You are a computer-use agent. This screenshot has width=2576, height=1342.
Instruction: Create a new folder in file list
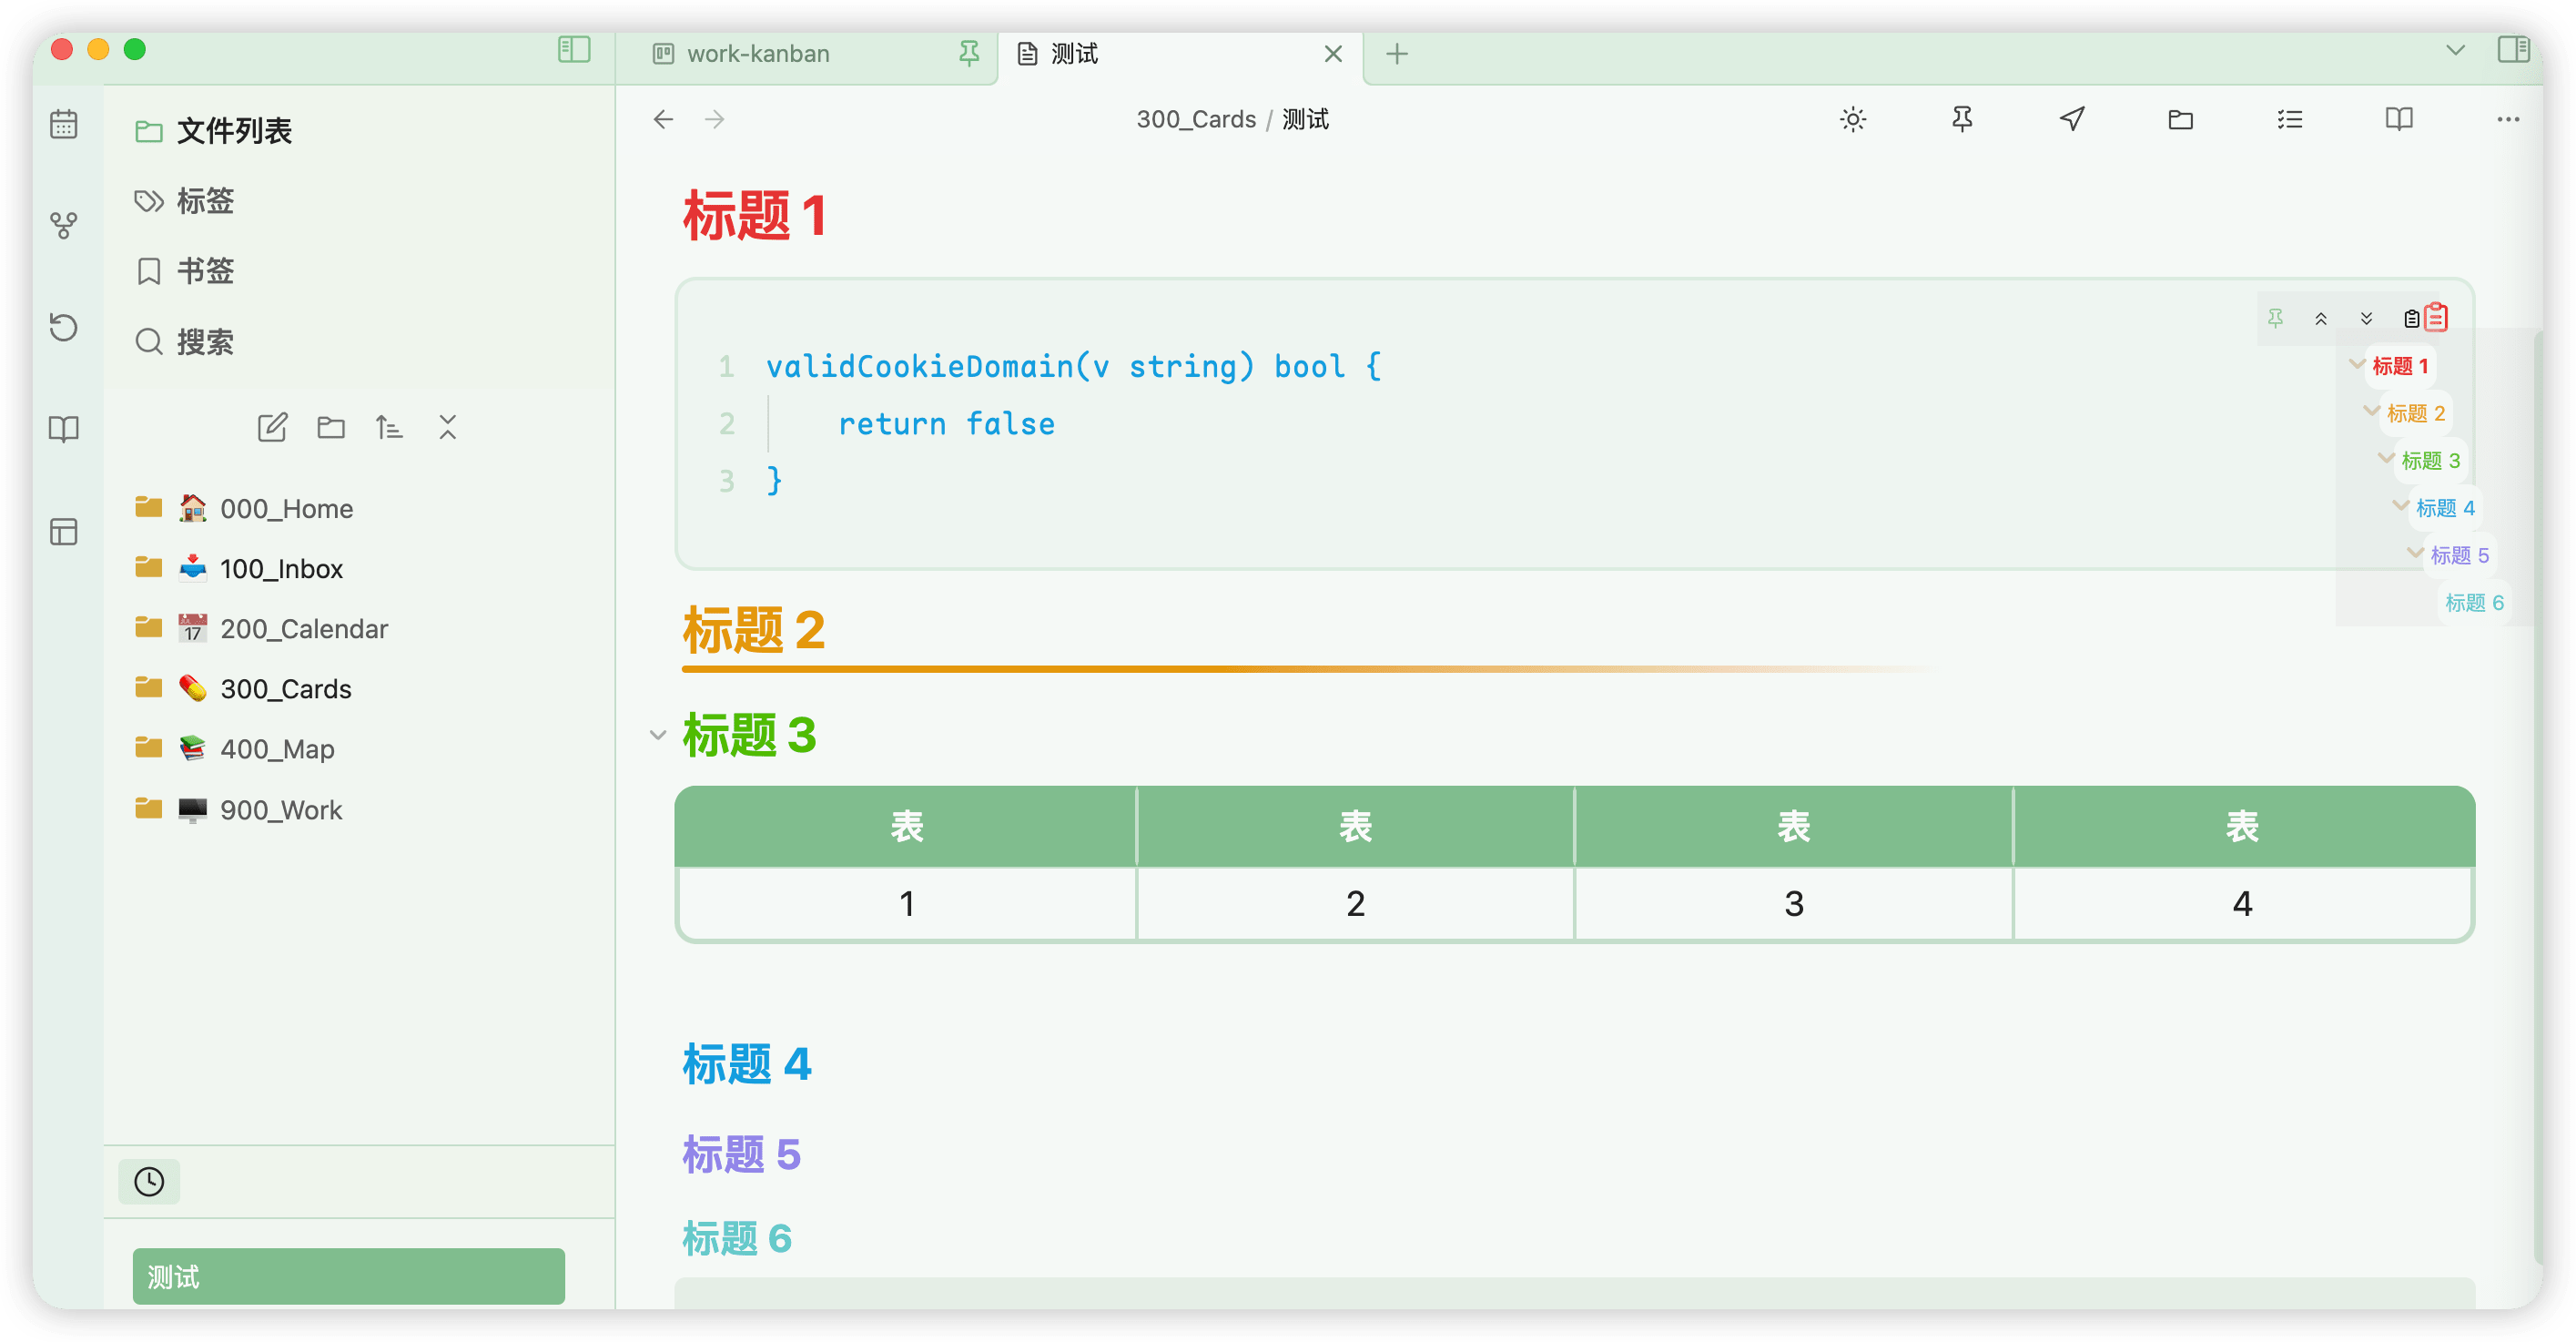tap(331, 428)
